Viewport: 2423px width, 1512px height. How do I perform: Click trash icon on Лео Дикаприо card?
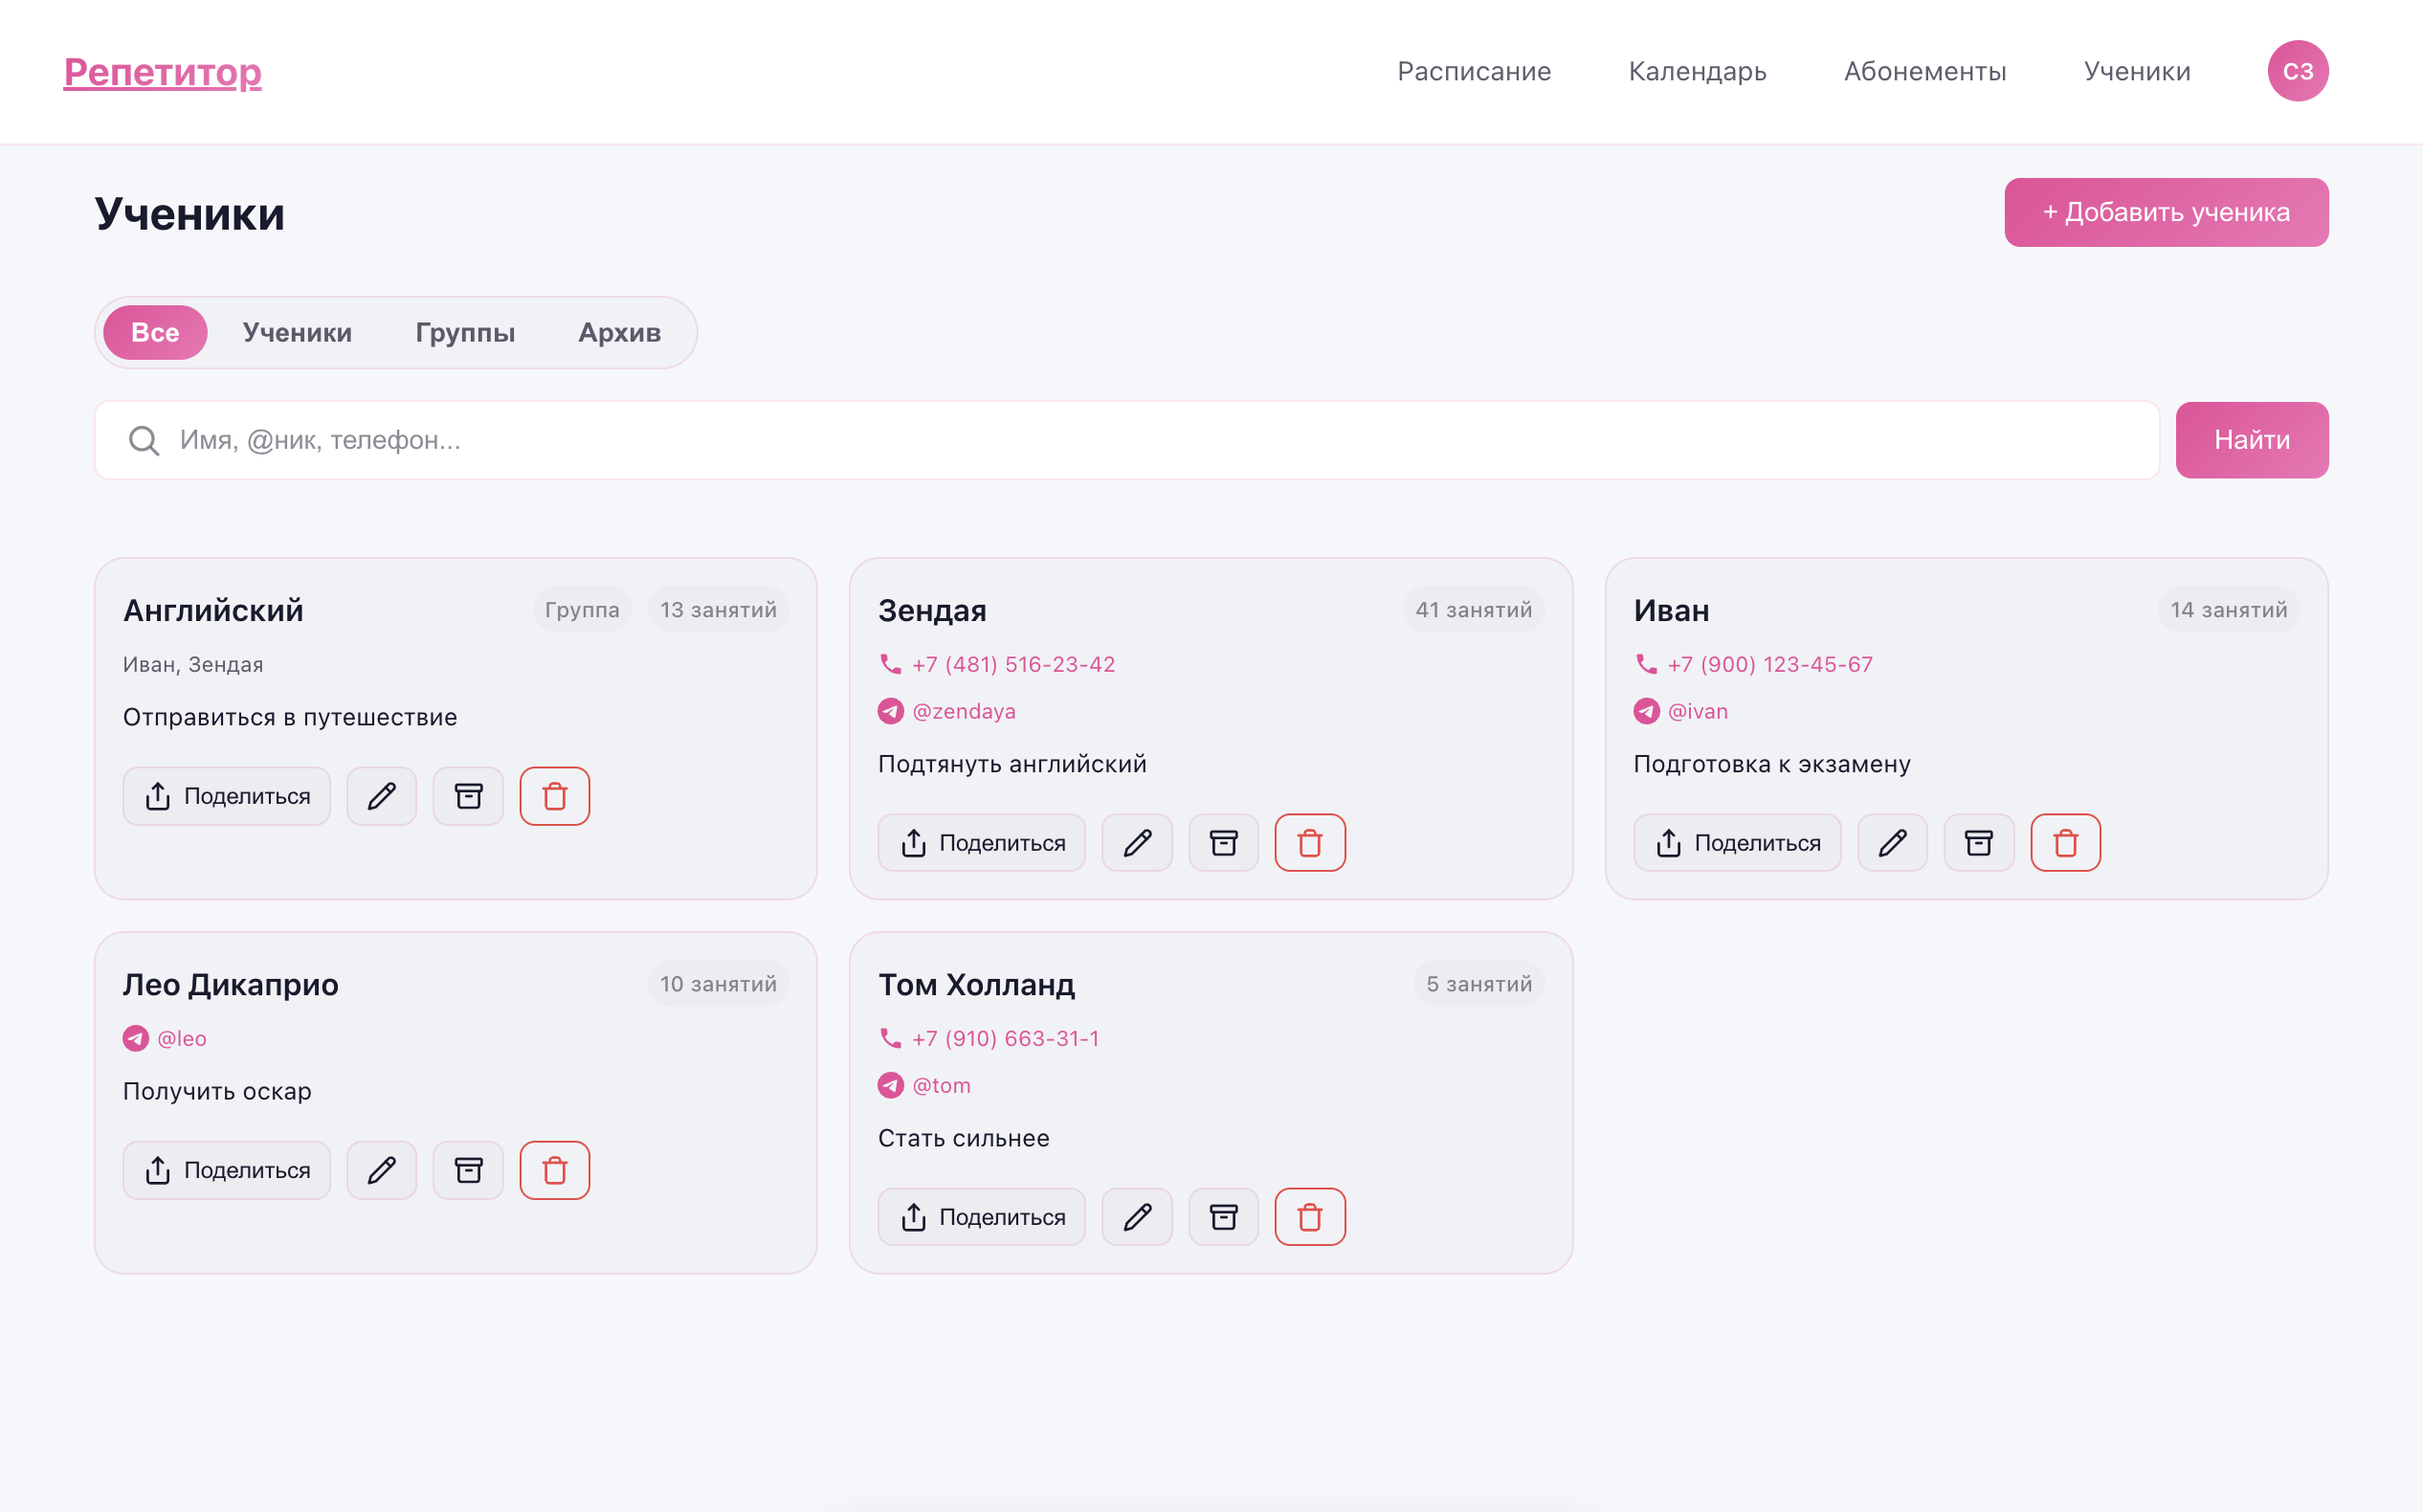tap(554, 1170)
